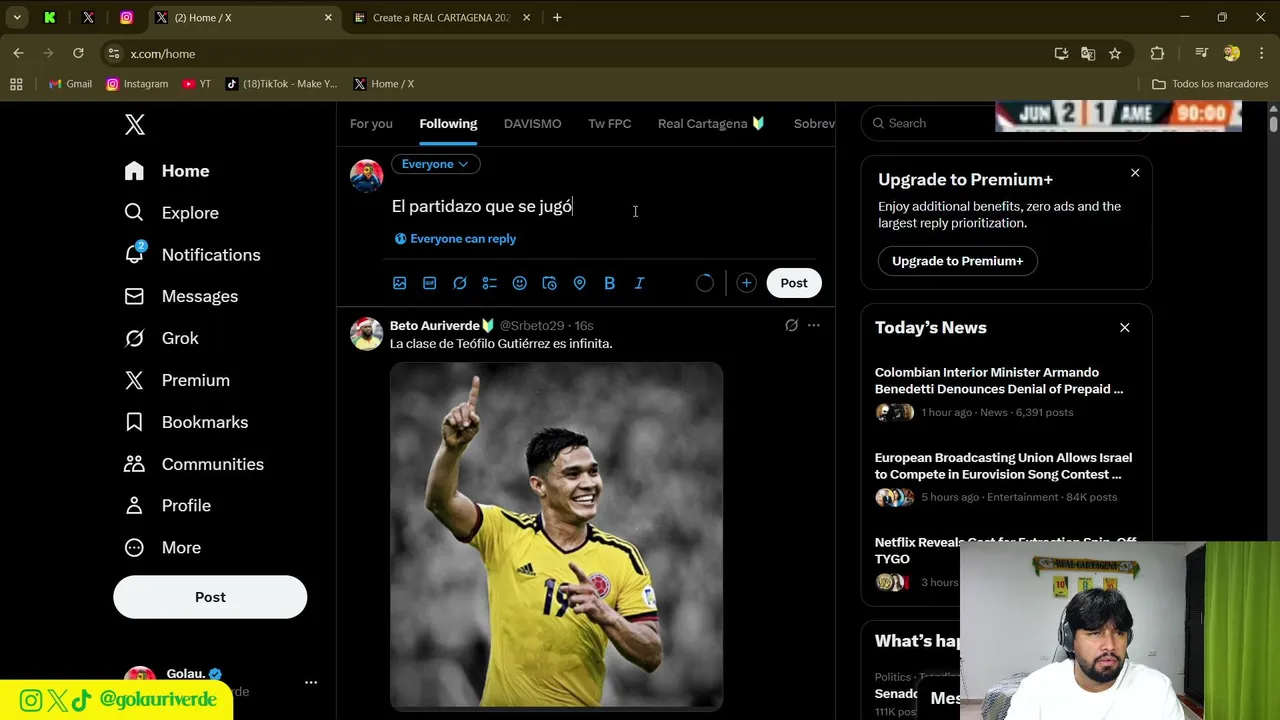Open the Real Cartagena tab

point(711,124)
